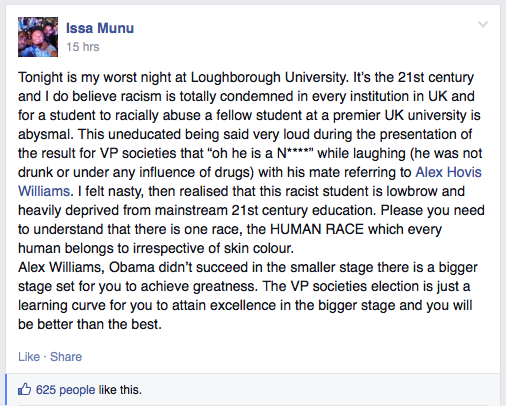Image resolution: width=506 pixels, height=406 pixels.
Task: Open the post via 15 hrs timestamp
Action: 83,47
